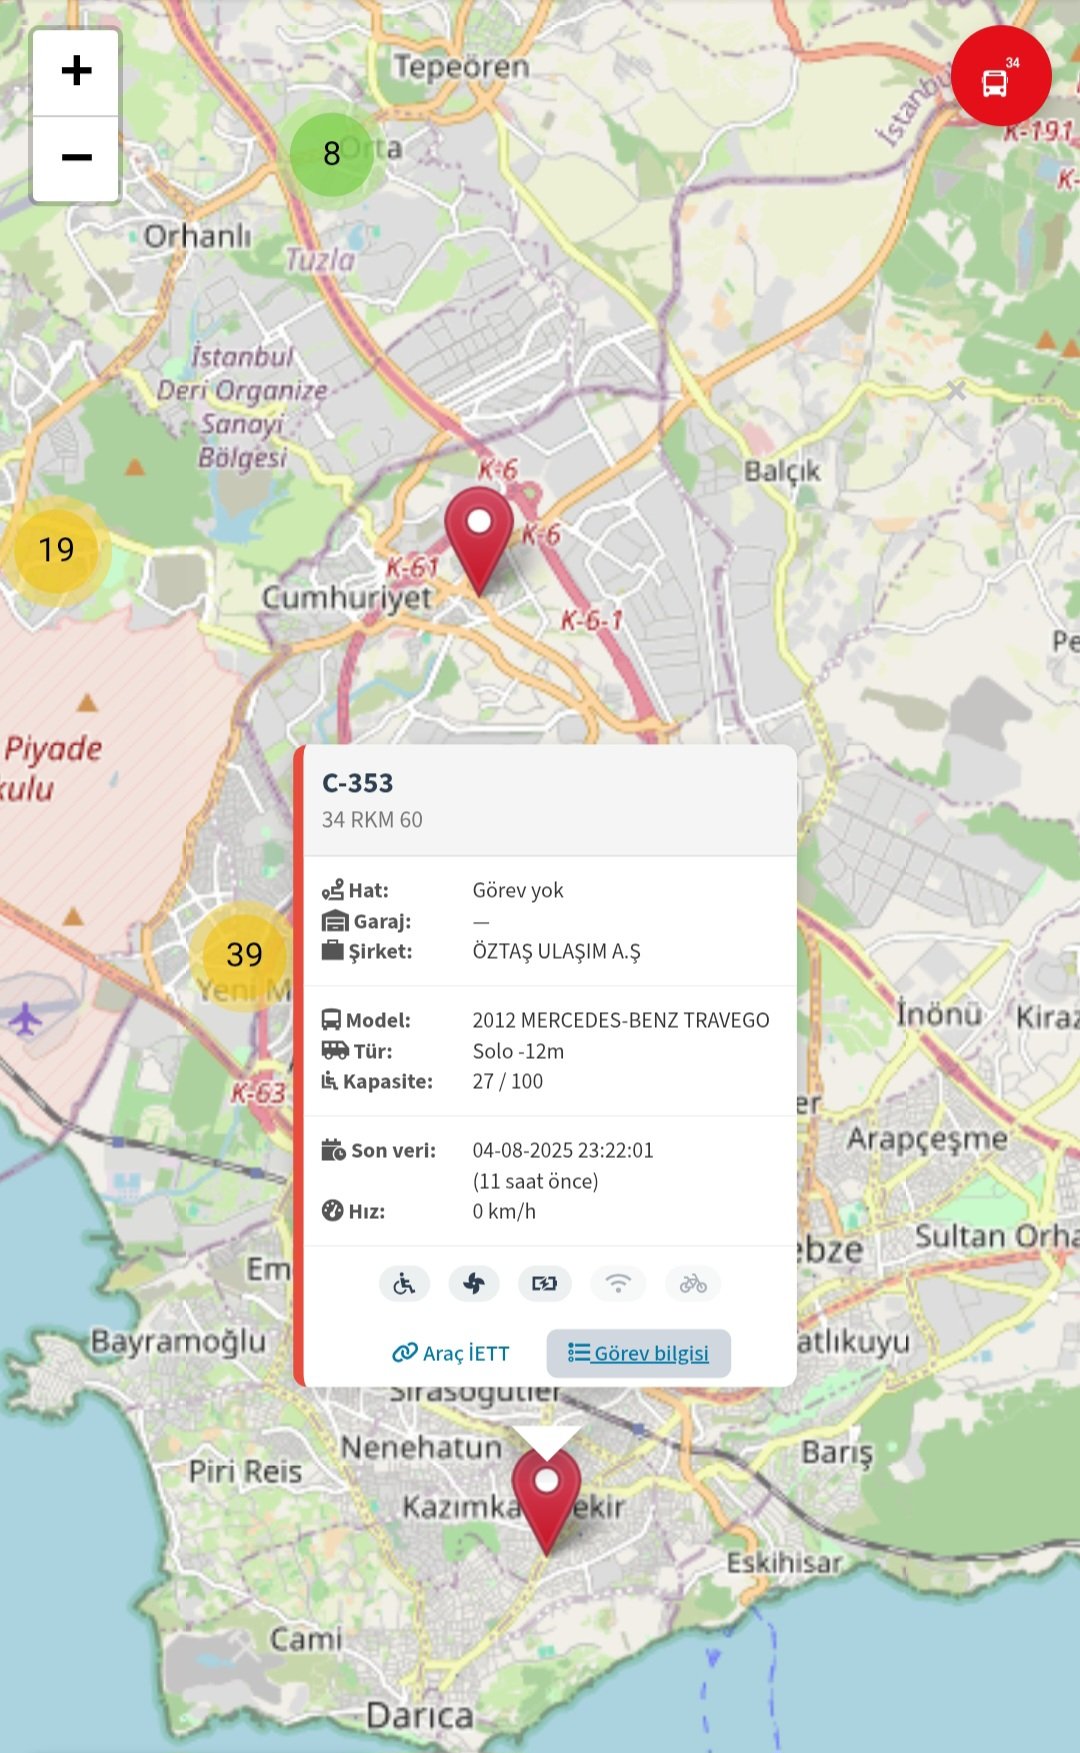The image size is (1080, 1753).
Task: Click the wheelchair accessibility icon
Action: [404, 1283]
